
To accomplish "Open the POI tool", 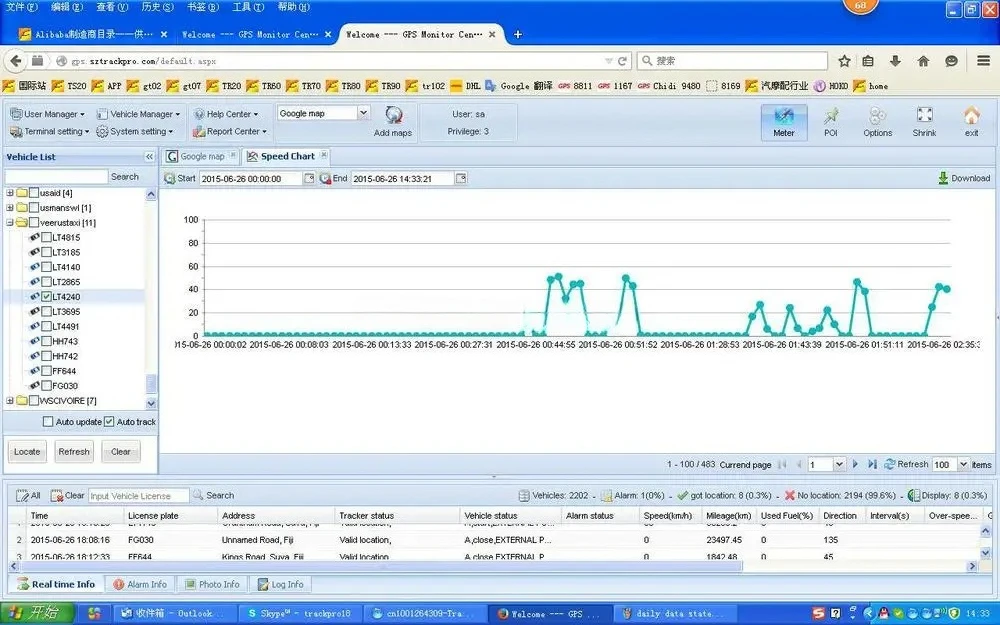I will 830,121.
